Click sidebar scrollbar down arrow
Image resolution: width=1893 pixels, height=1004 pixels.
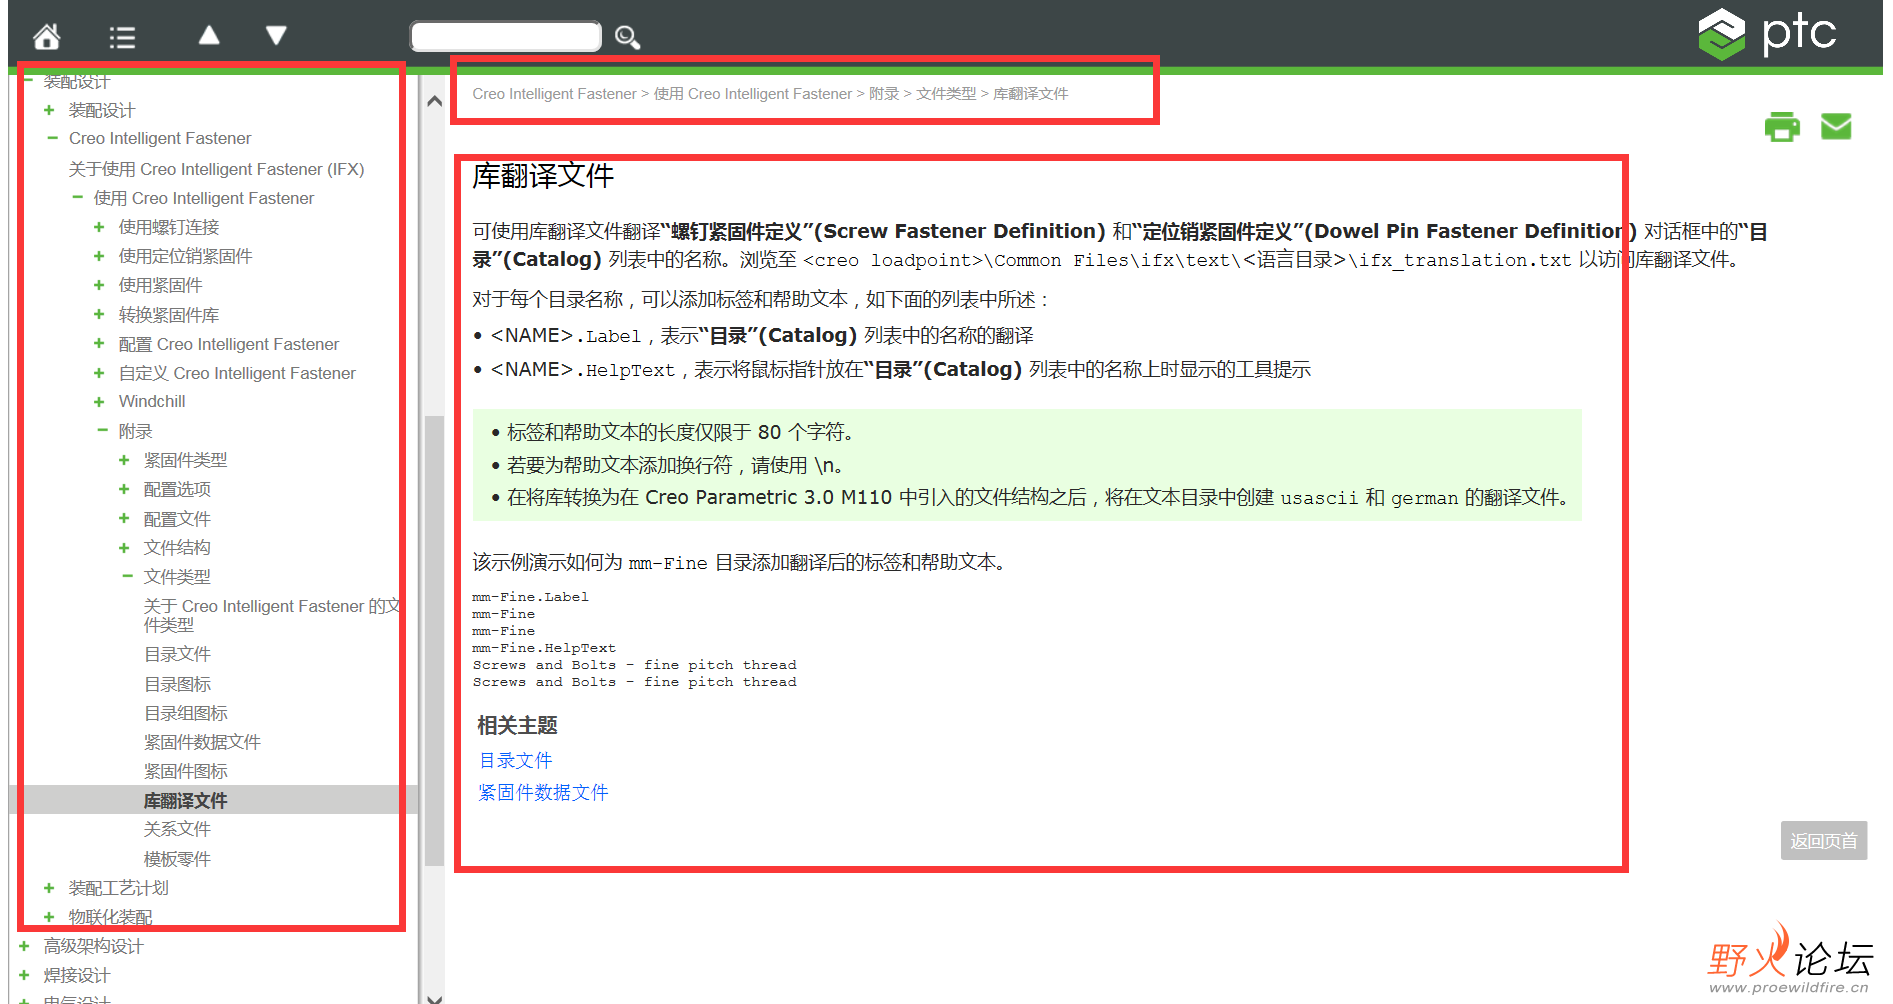pyautogui.click(x=434, y=997)
